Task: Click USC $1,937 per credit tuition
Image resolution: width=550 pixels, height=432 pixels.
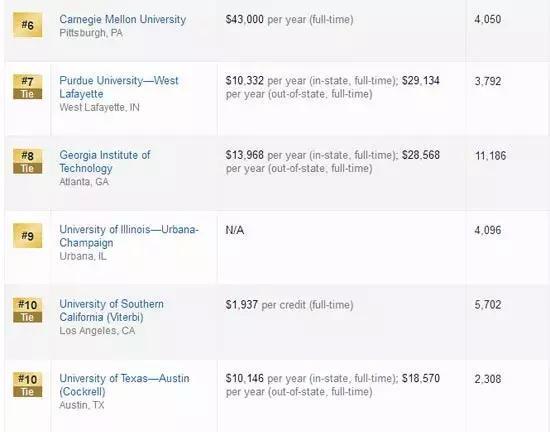Action: (x=289, y=305)
